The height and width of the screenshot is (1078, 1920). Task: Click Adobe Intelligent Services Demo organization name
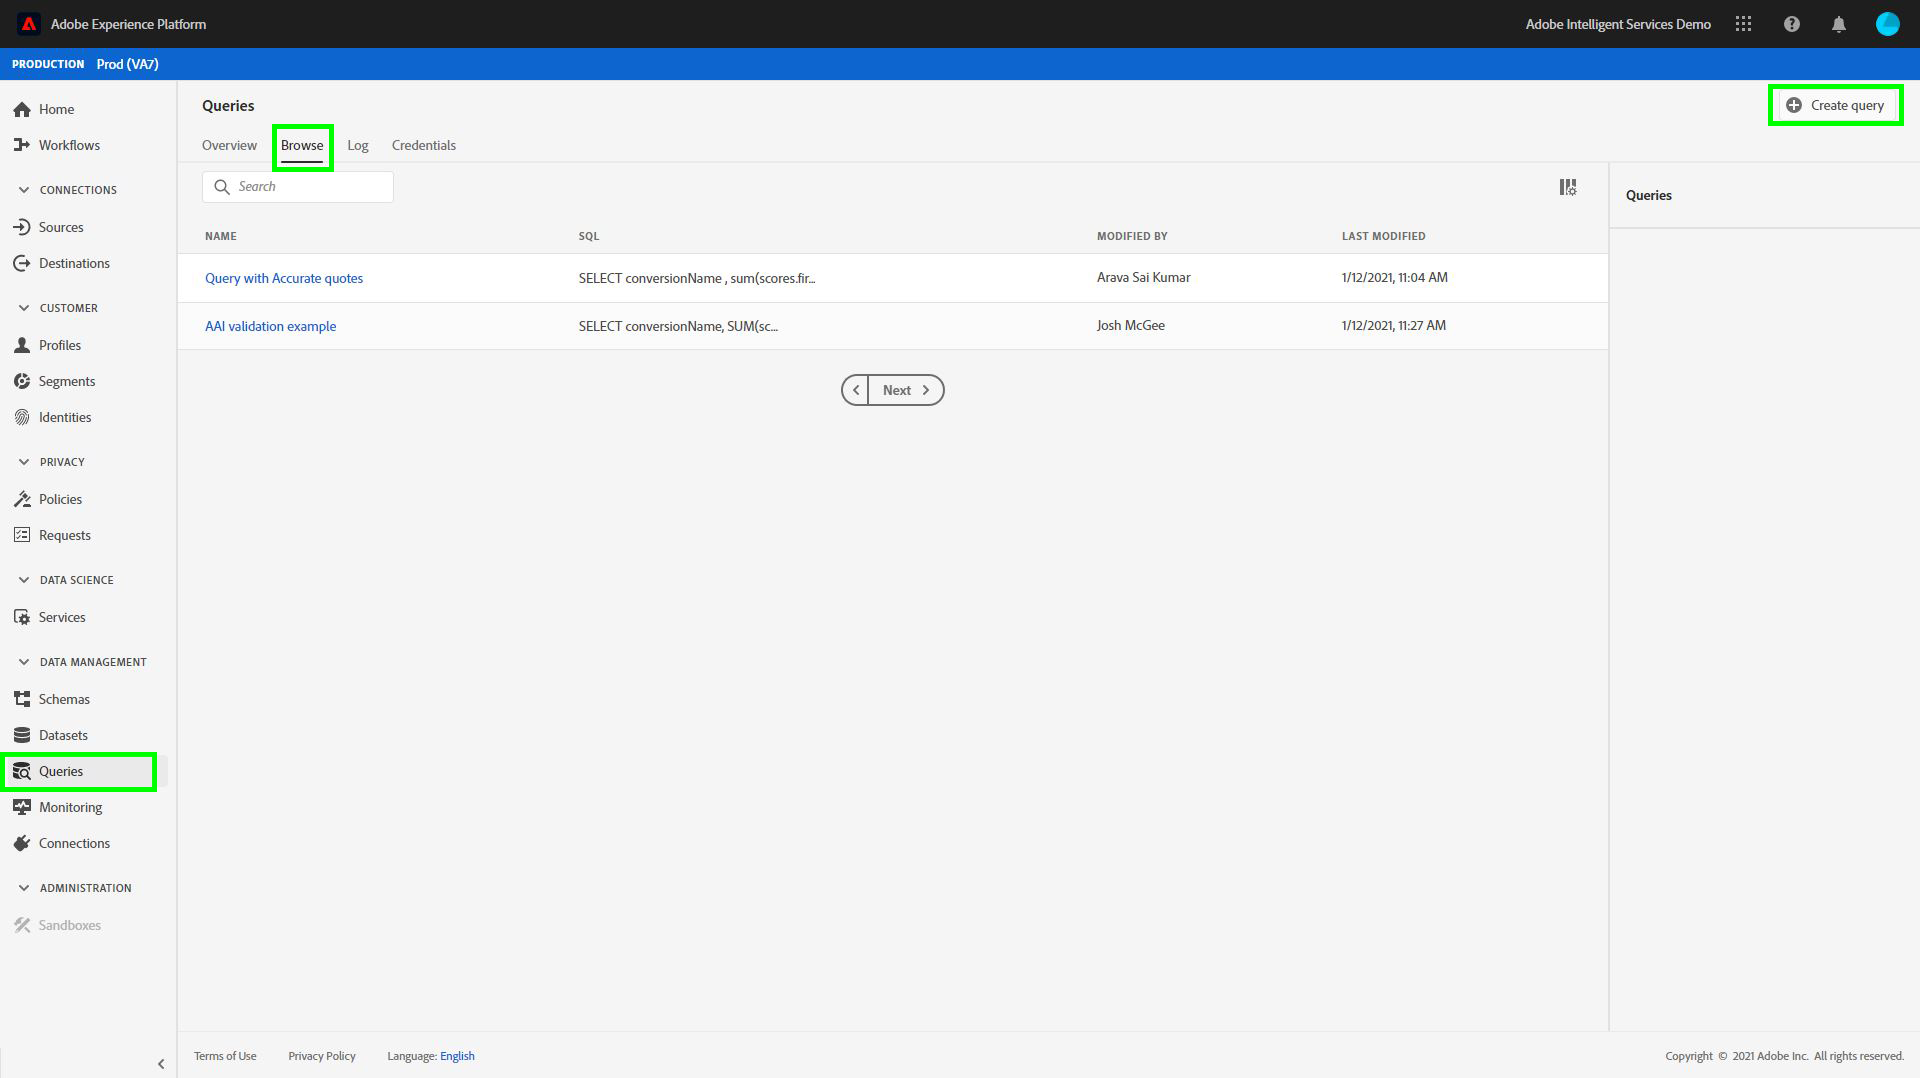[1617, 24]
